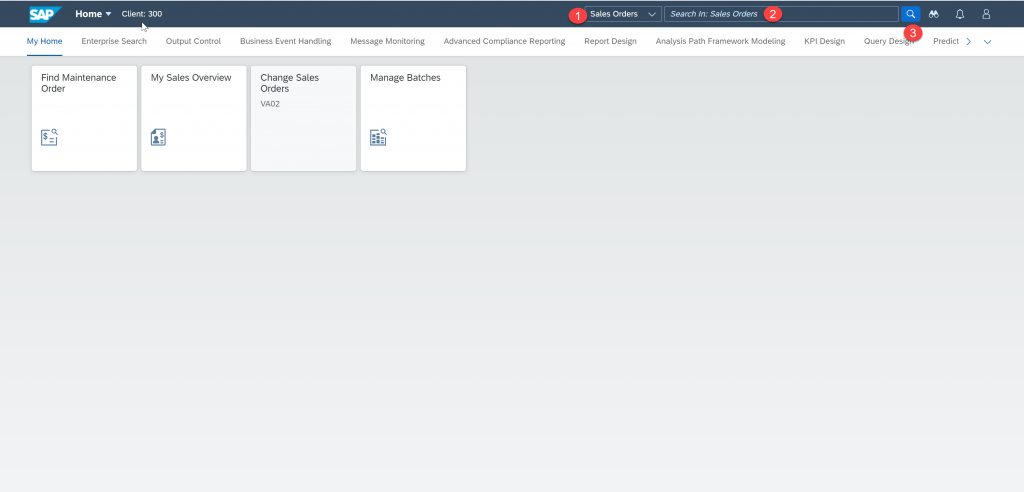The width and height of the screenshot is (1024, 492).
Task: Open the Change Sales Orders tile
Action: pos(304,118)
